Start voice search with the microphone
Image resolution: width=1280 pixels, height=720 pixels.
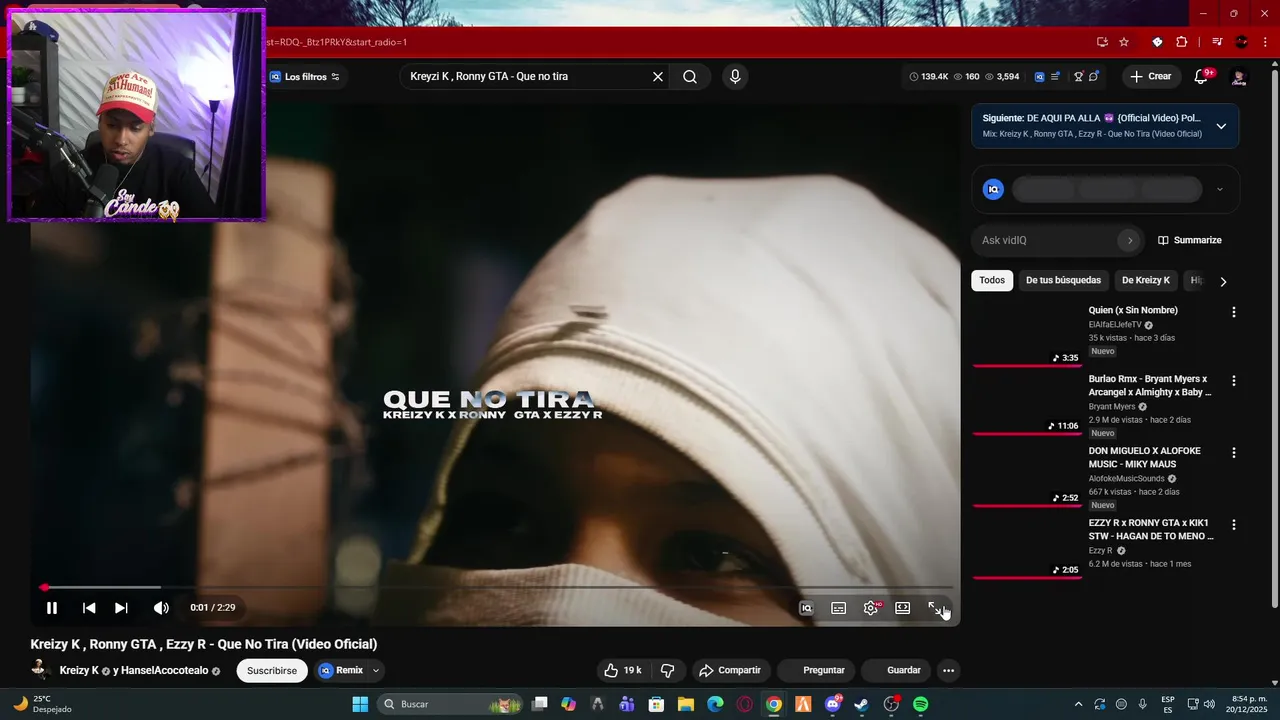735,77
